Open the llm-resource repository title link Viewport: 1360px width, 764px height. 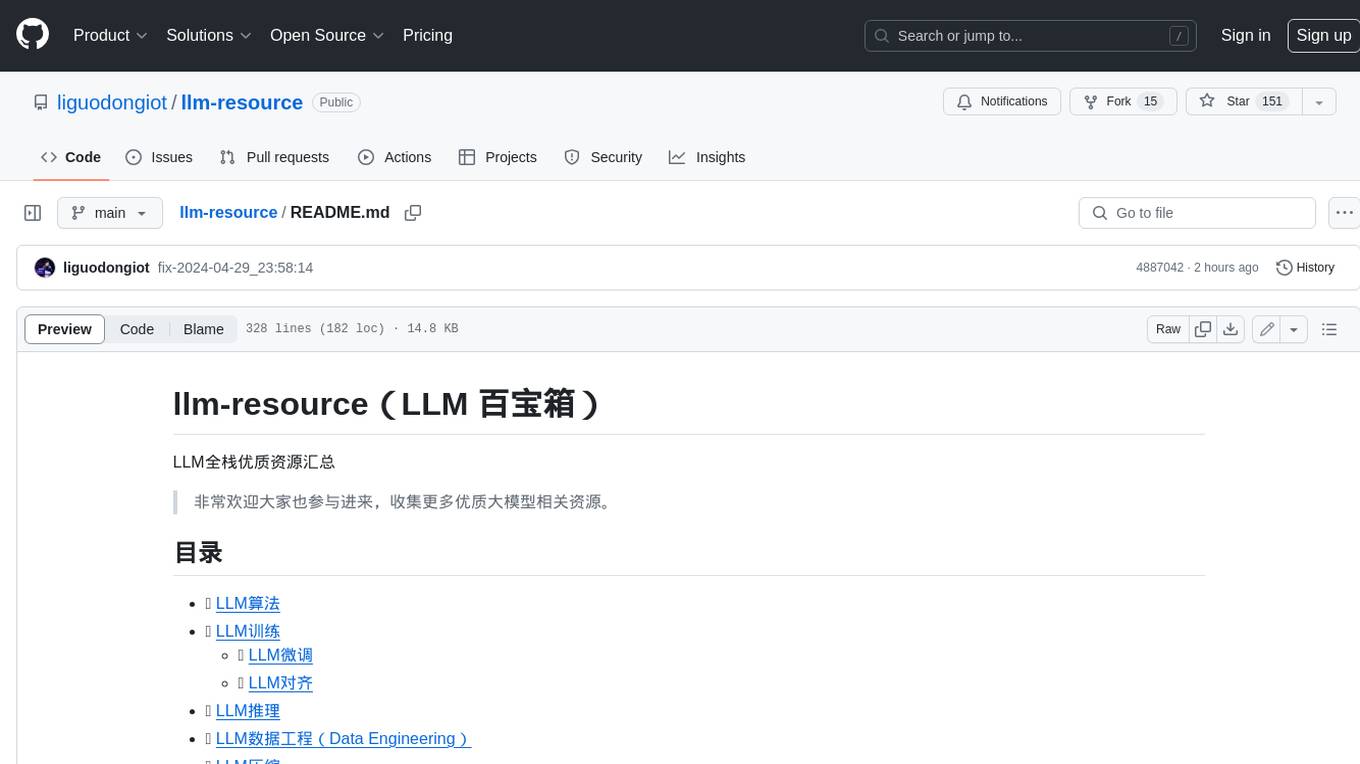coord(242,102)
